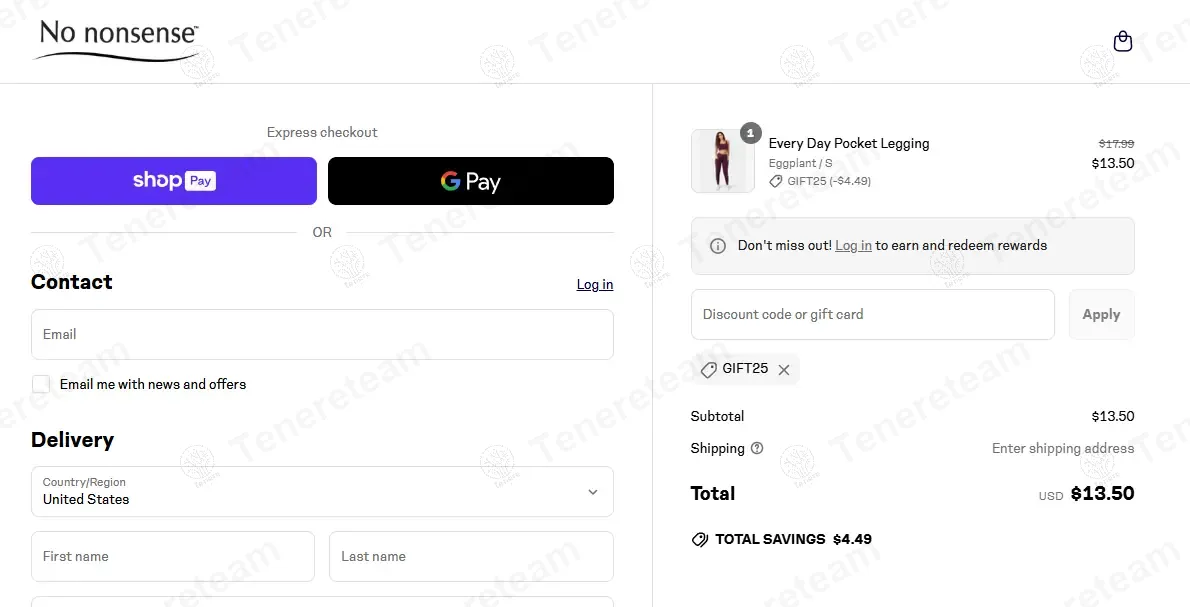Click the Every Day Pocket Legging thumbnail
Viewport: 1190px width, 607px height.
tap(722, 161)
